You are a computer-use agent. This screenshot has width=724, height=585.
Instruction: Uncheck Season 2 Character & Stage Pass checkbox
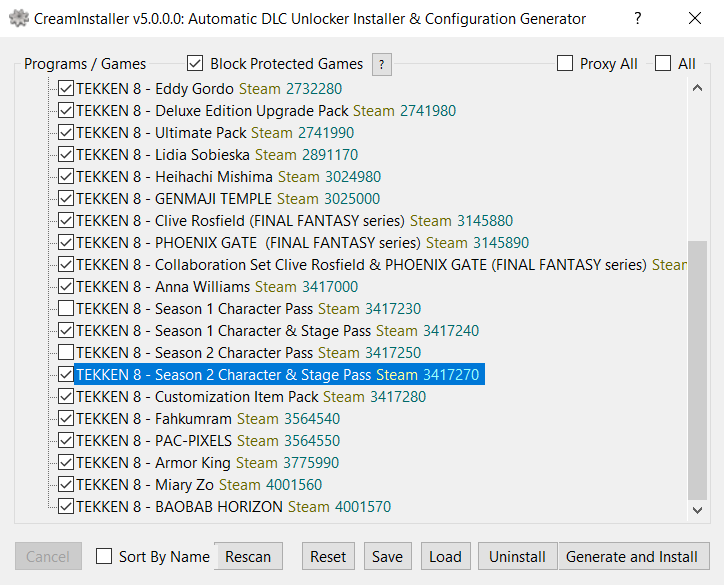click(66, 375)
